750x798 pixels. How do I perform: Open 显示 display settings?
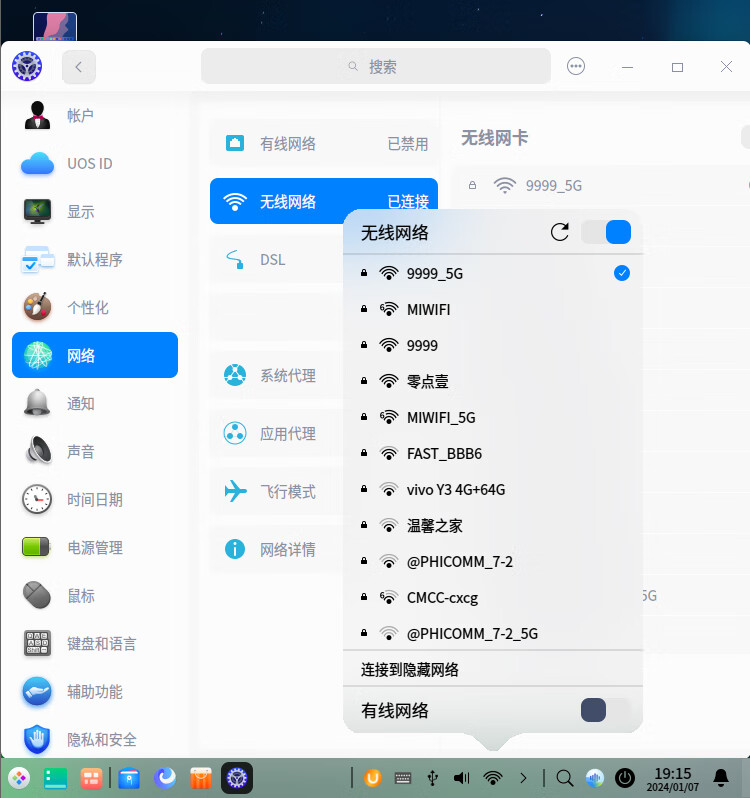[x=95, y=211]
